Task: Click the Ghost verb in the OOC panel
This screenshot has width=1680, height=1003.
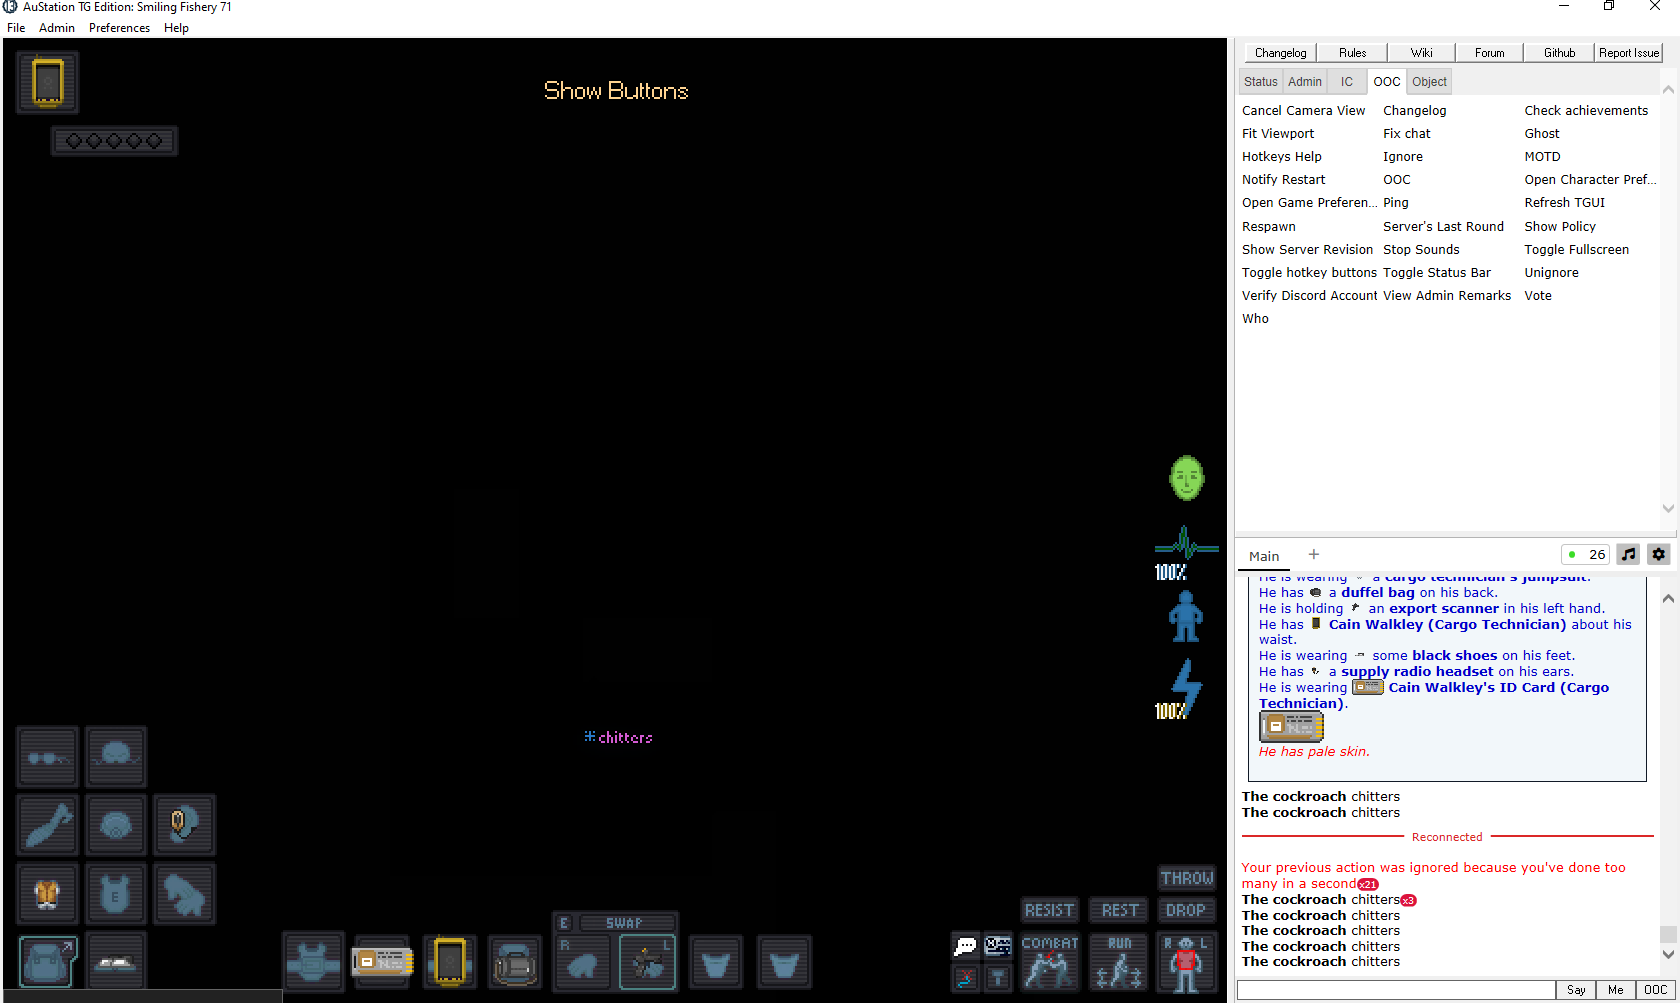Action: pos(1541,133)
